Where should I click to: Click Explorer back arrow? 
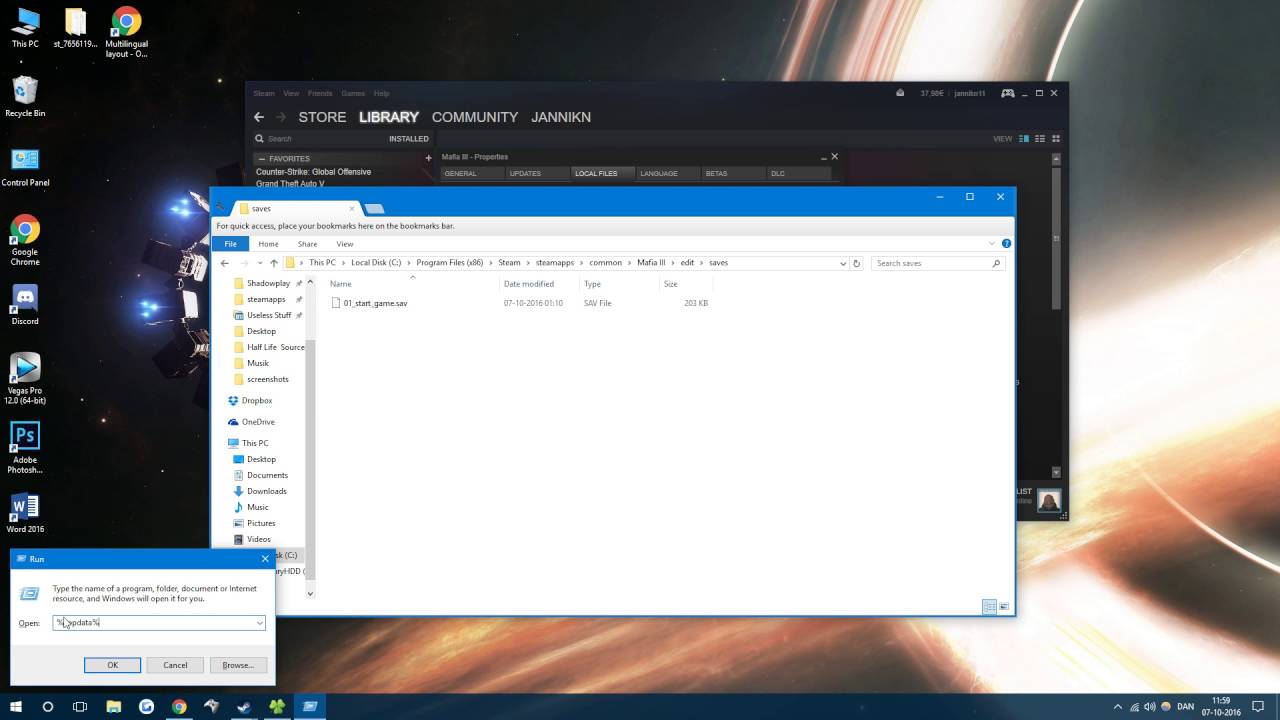[x=225, y=263]
